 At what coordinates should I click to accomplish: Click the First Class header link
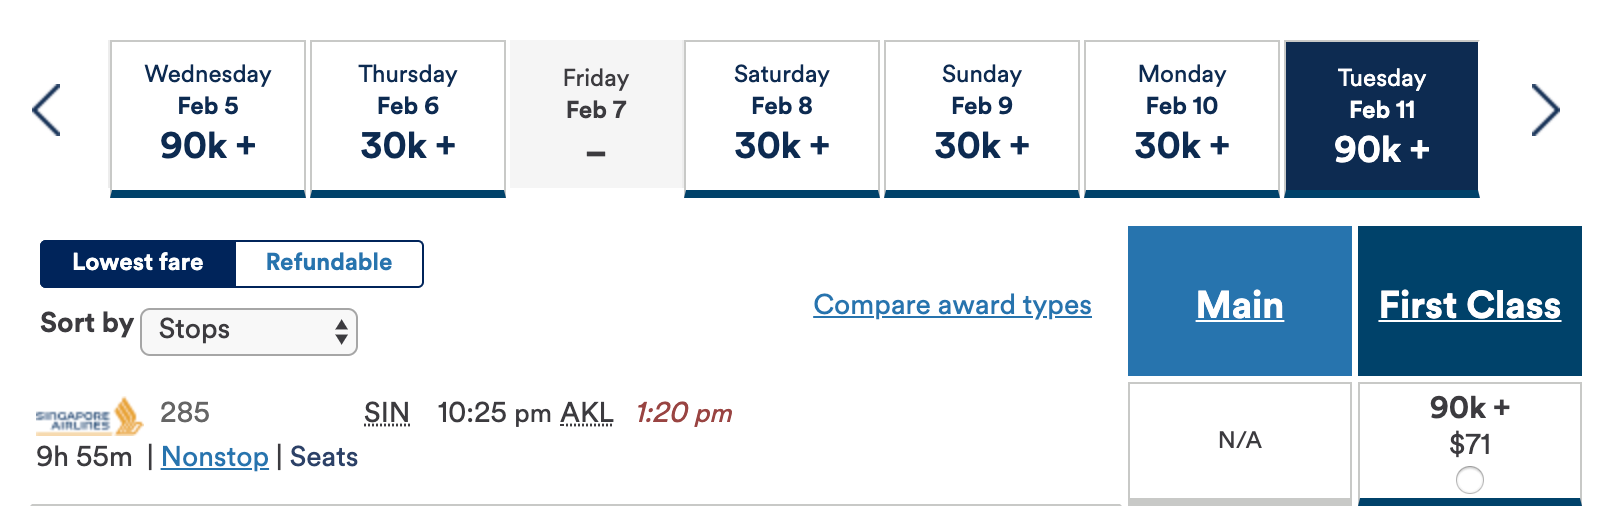click(1469, 305)
